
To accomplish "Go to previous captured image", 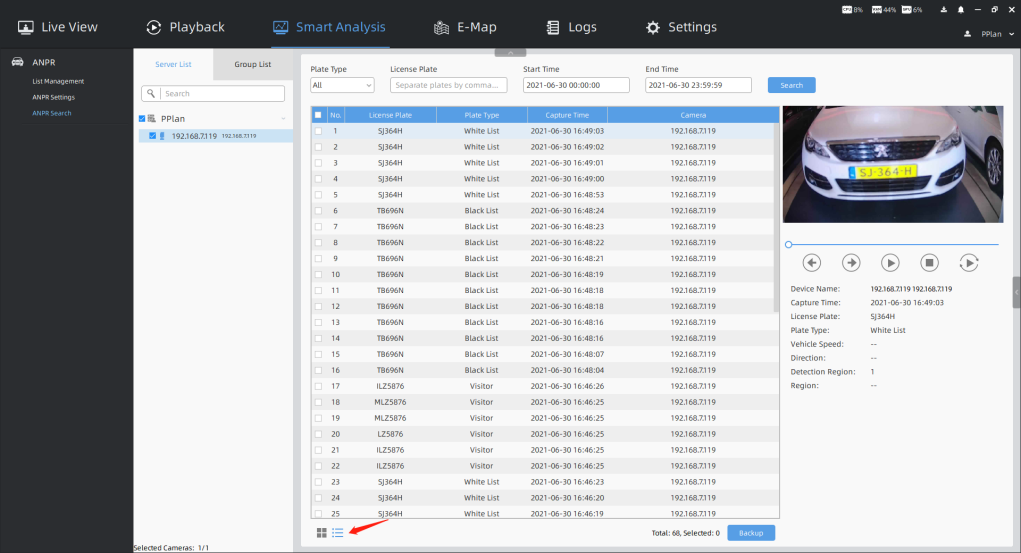I will [812, 262].
